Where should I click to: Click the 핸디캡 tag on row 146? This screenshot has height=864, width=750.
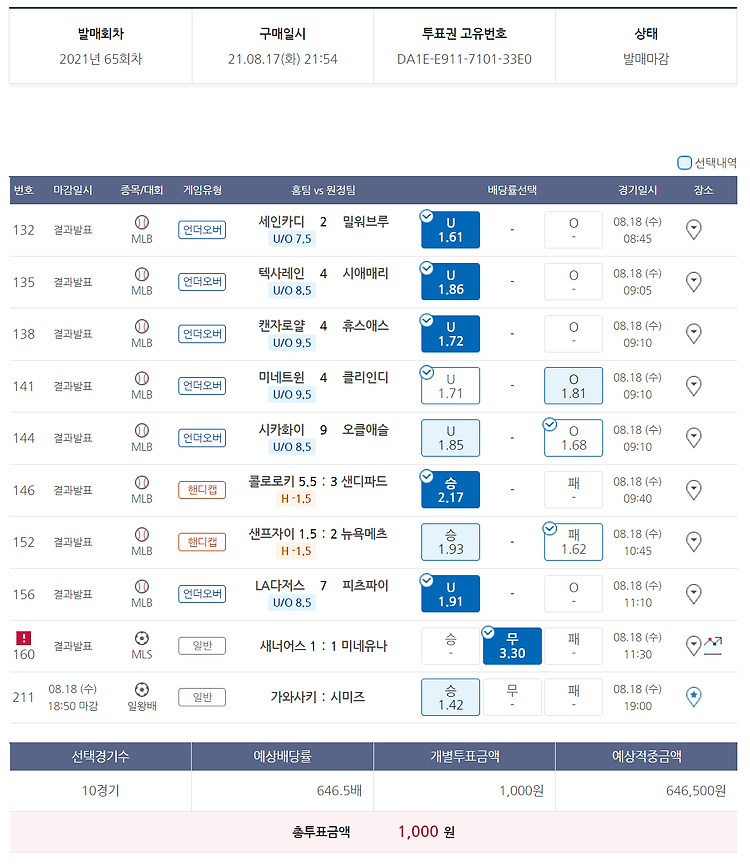202,490
